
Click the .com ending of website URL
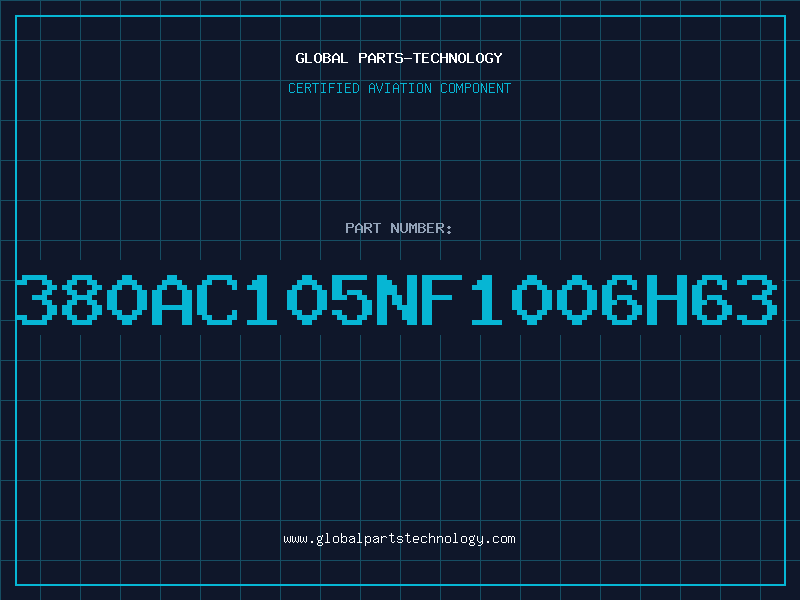click(499, 539)
